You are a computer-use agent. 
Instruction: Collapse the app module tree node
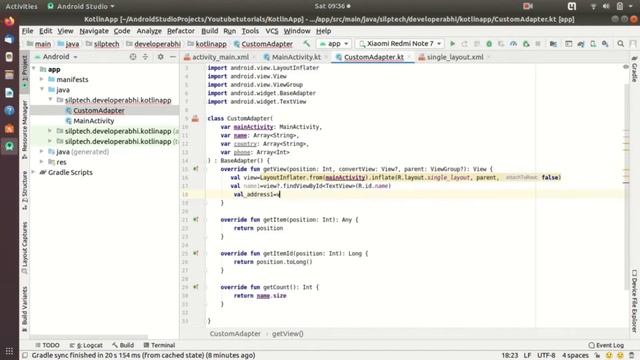pos(34,69)
